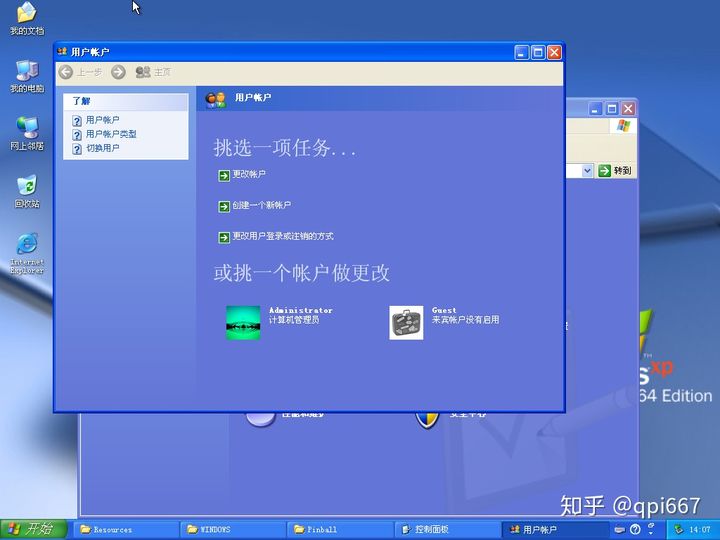The image size is (720, 540).
Task: Switch to 用户帐户 taskbar button
Action: tap(555, 529)
